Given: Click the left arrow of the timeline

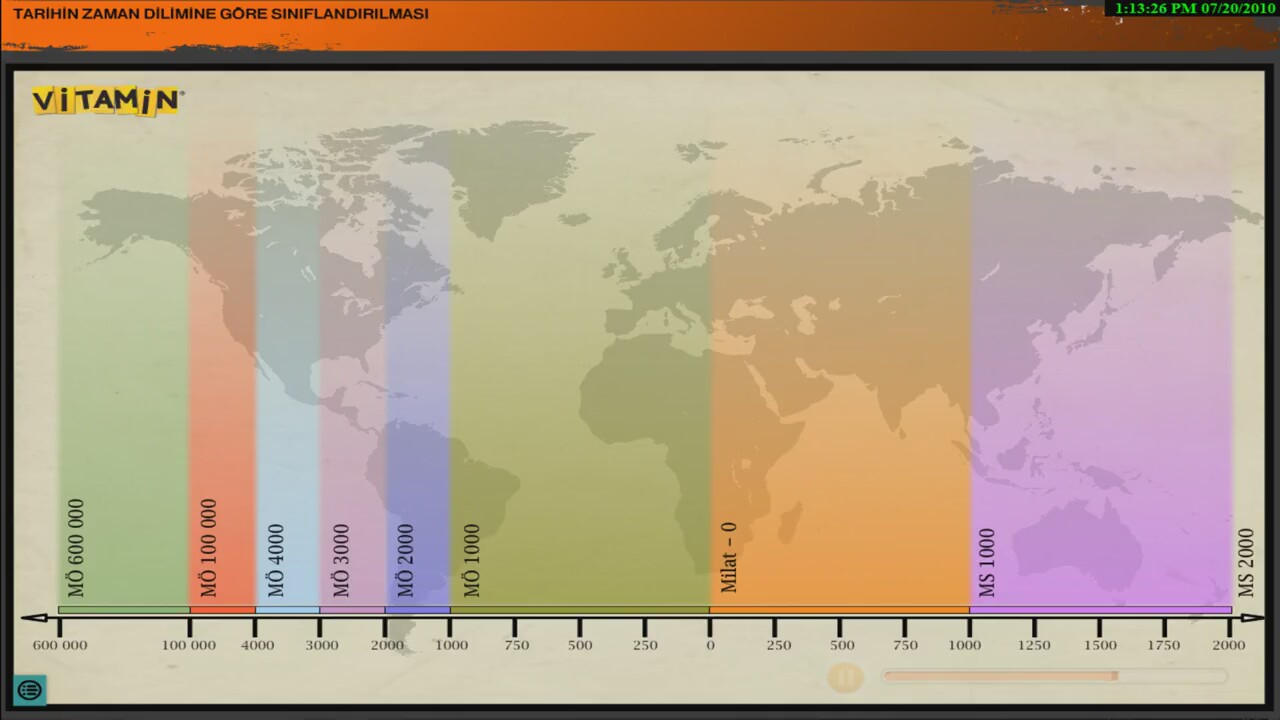Looking at the screenshot, I should click(x=34, y=618).
